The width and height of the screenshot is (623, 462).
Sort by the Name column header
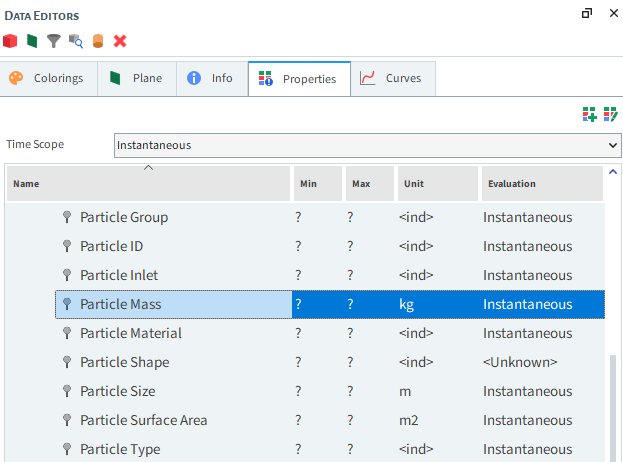[x=148, y=184]
